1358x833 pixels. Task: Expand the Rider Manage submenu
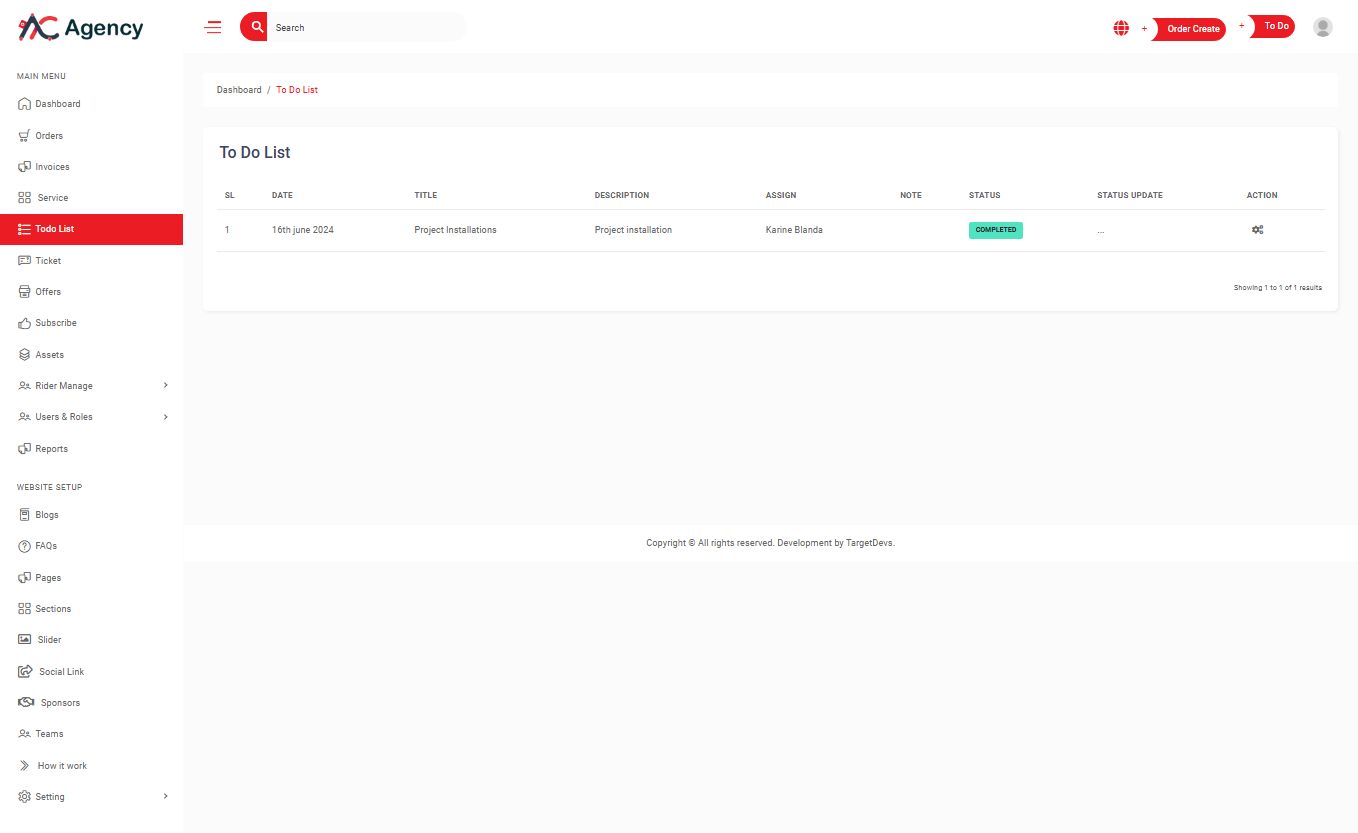(165, 386)
